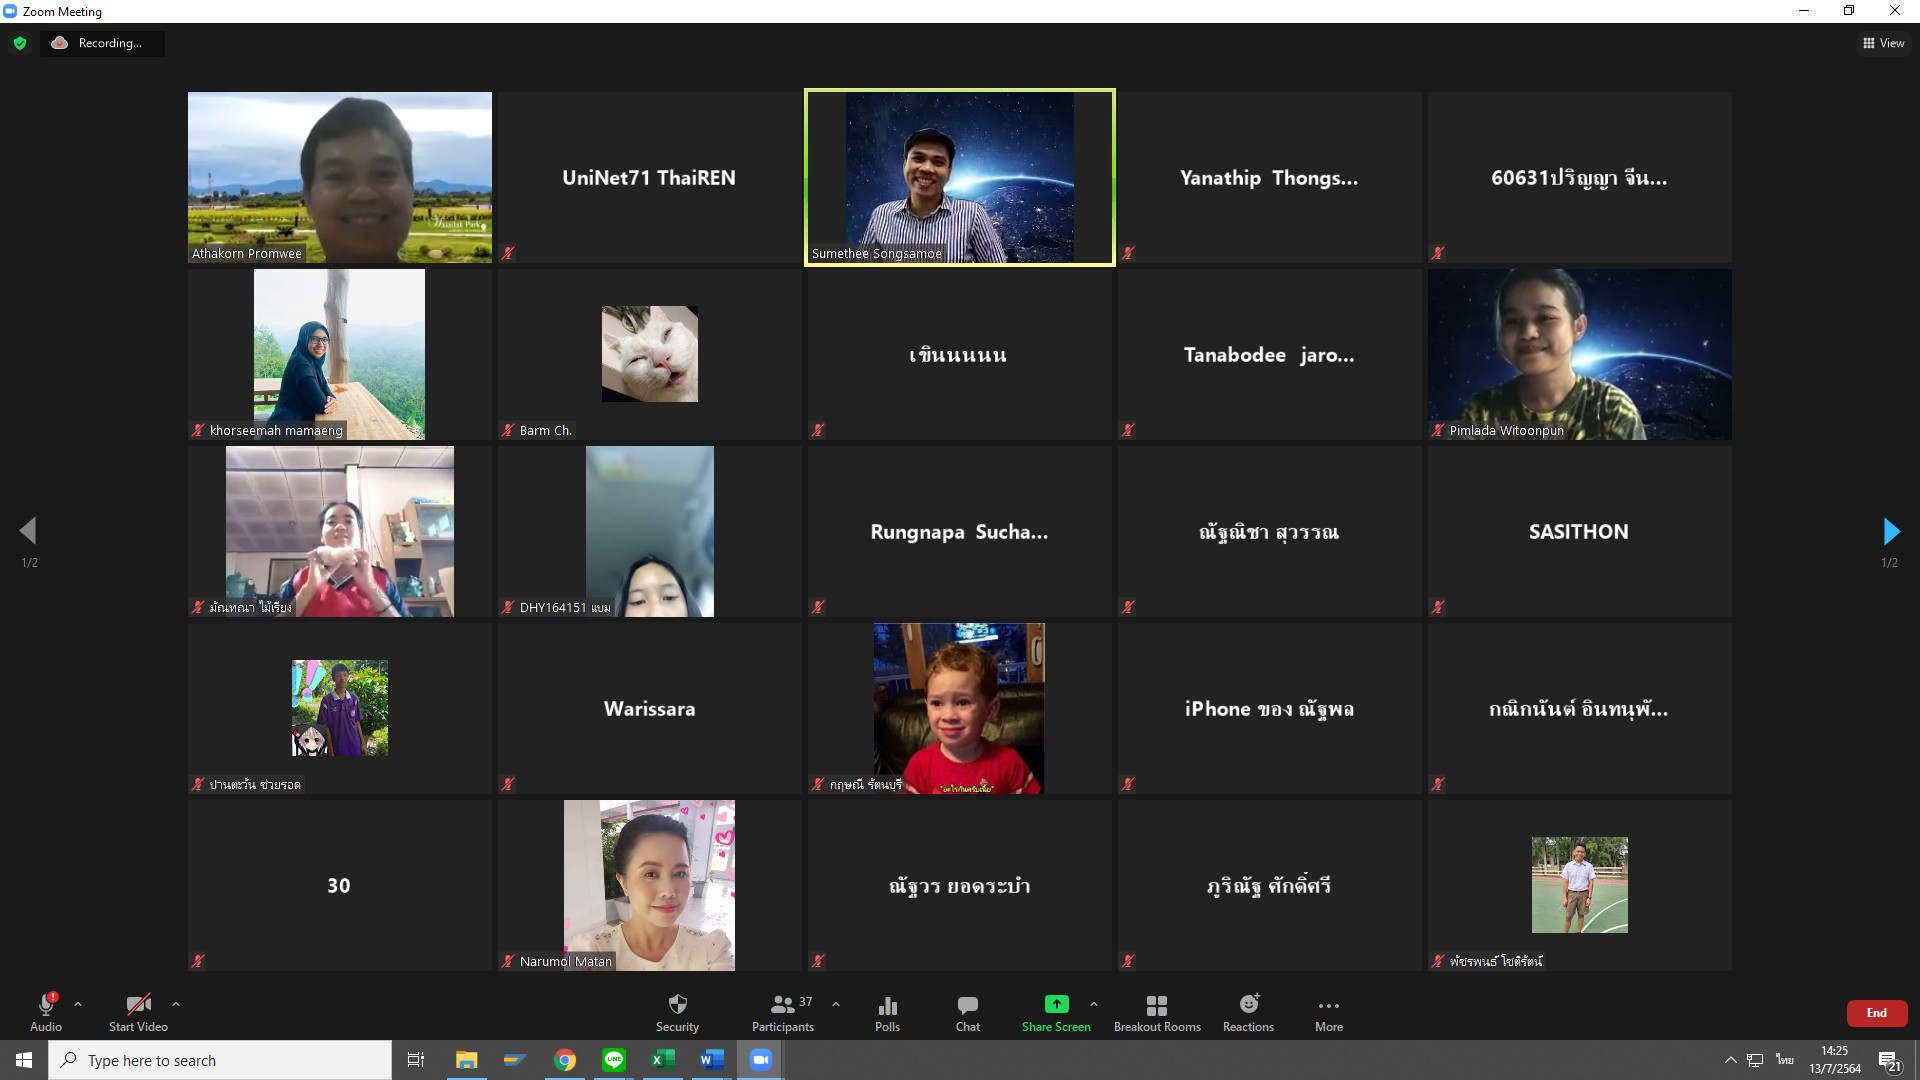Turn on camera with Start Video
Screen dimensions: 1920x1080
138,1011
